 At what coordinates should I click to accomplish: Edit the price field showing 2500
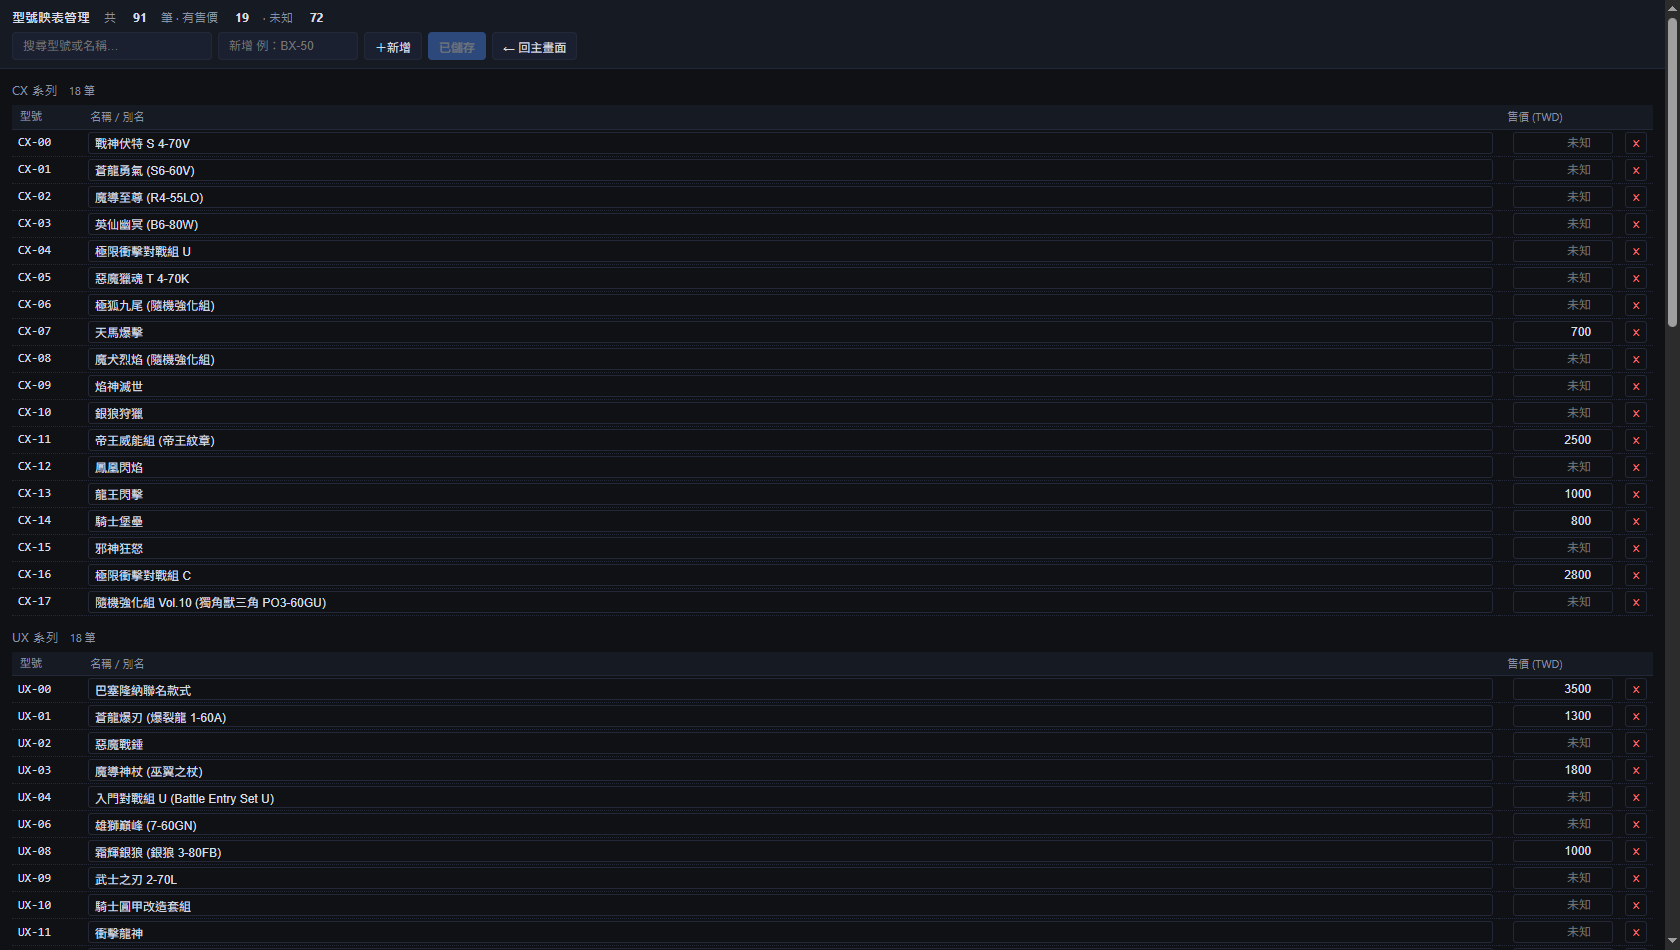point(1563,440)
